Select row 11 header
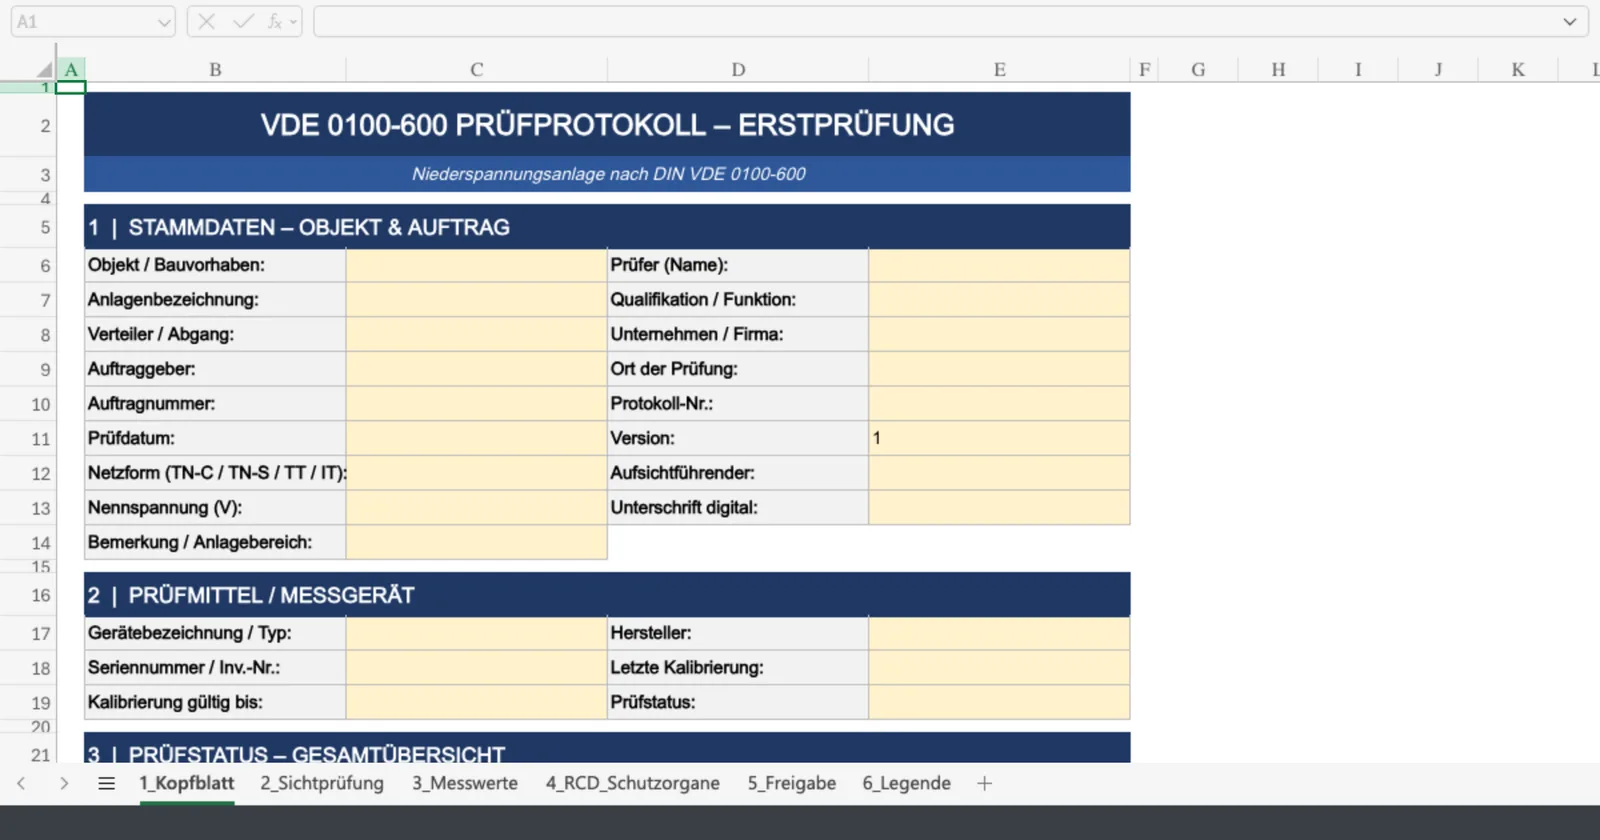The height and width of the screenshot is (840, 1600). pyautogui.click(x=28, y=439)
